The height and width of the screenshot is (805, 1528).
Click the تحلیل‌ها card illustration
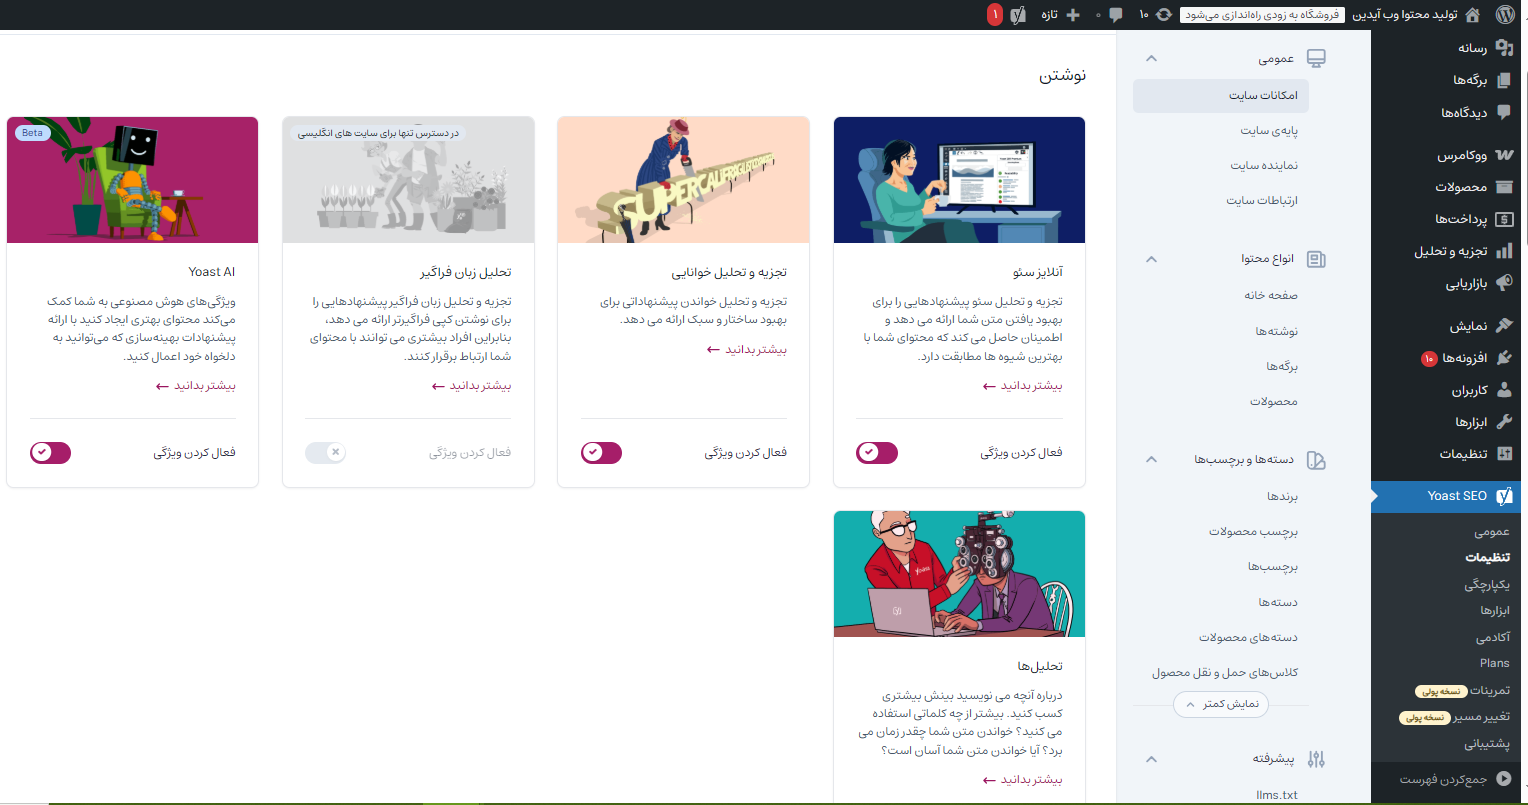point(958,573)
